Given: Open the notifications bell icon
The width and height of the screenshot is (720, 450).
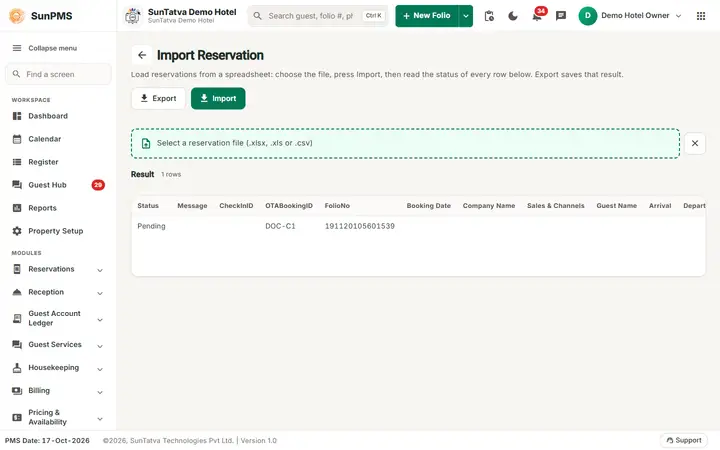Looking at the screenshot, I should [x=537, y=17].
